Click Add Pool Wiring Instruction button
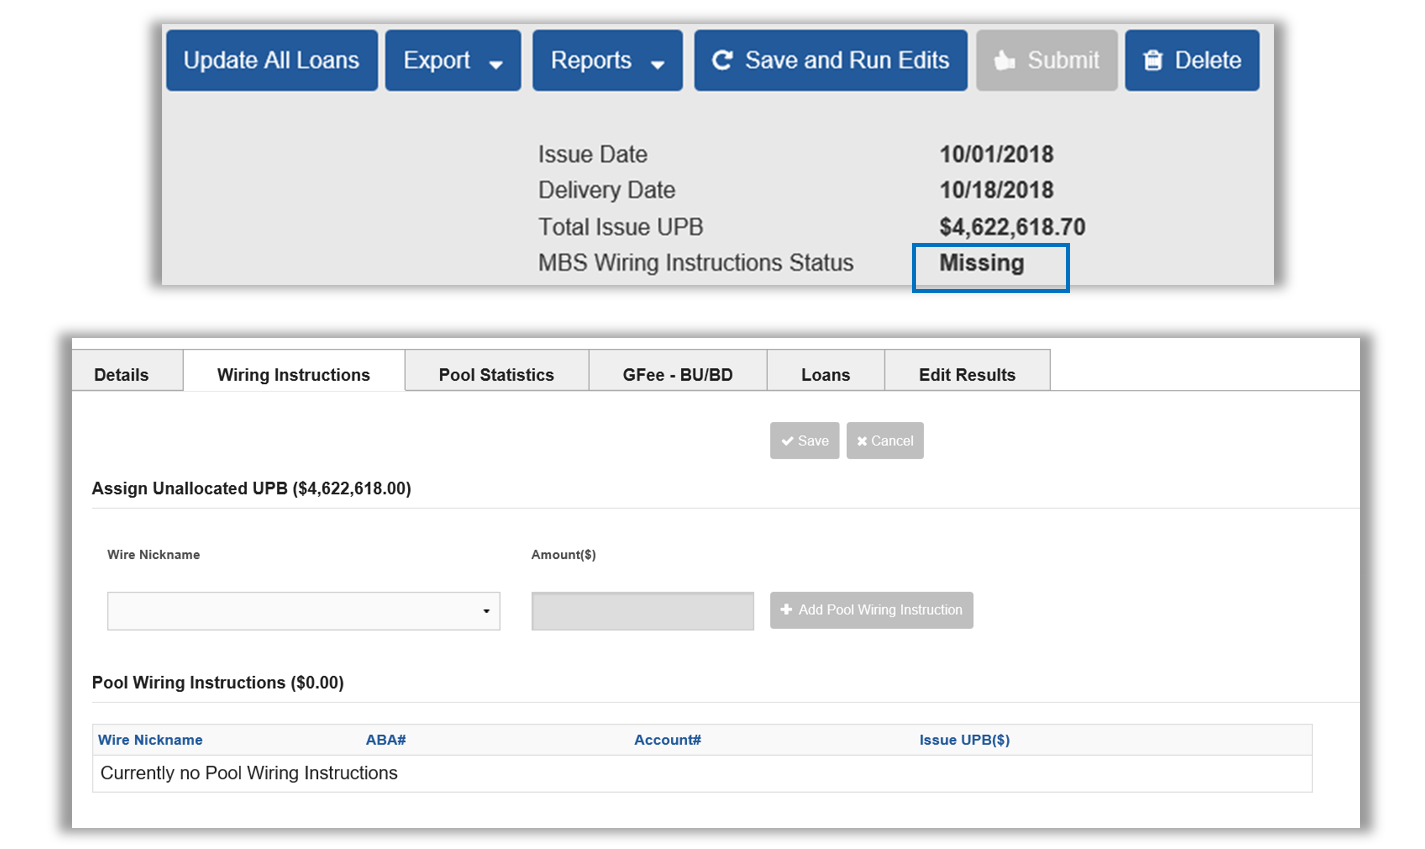 pos(871,610)
